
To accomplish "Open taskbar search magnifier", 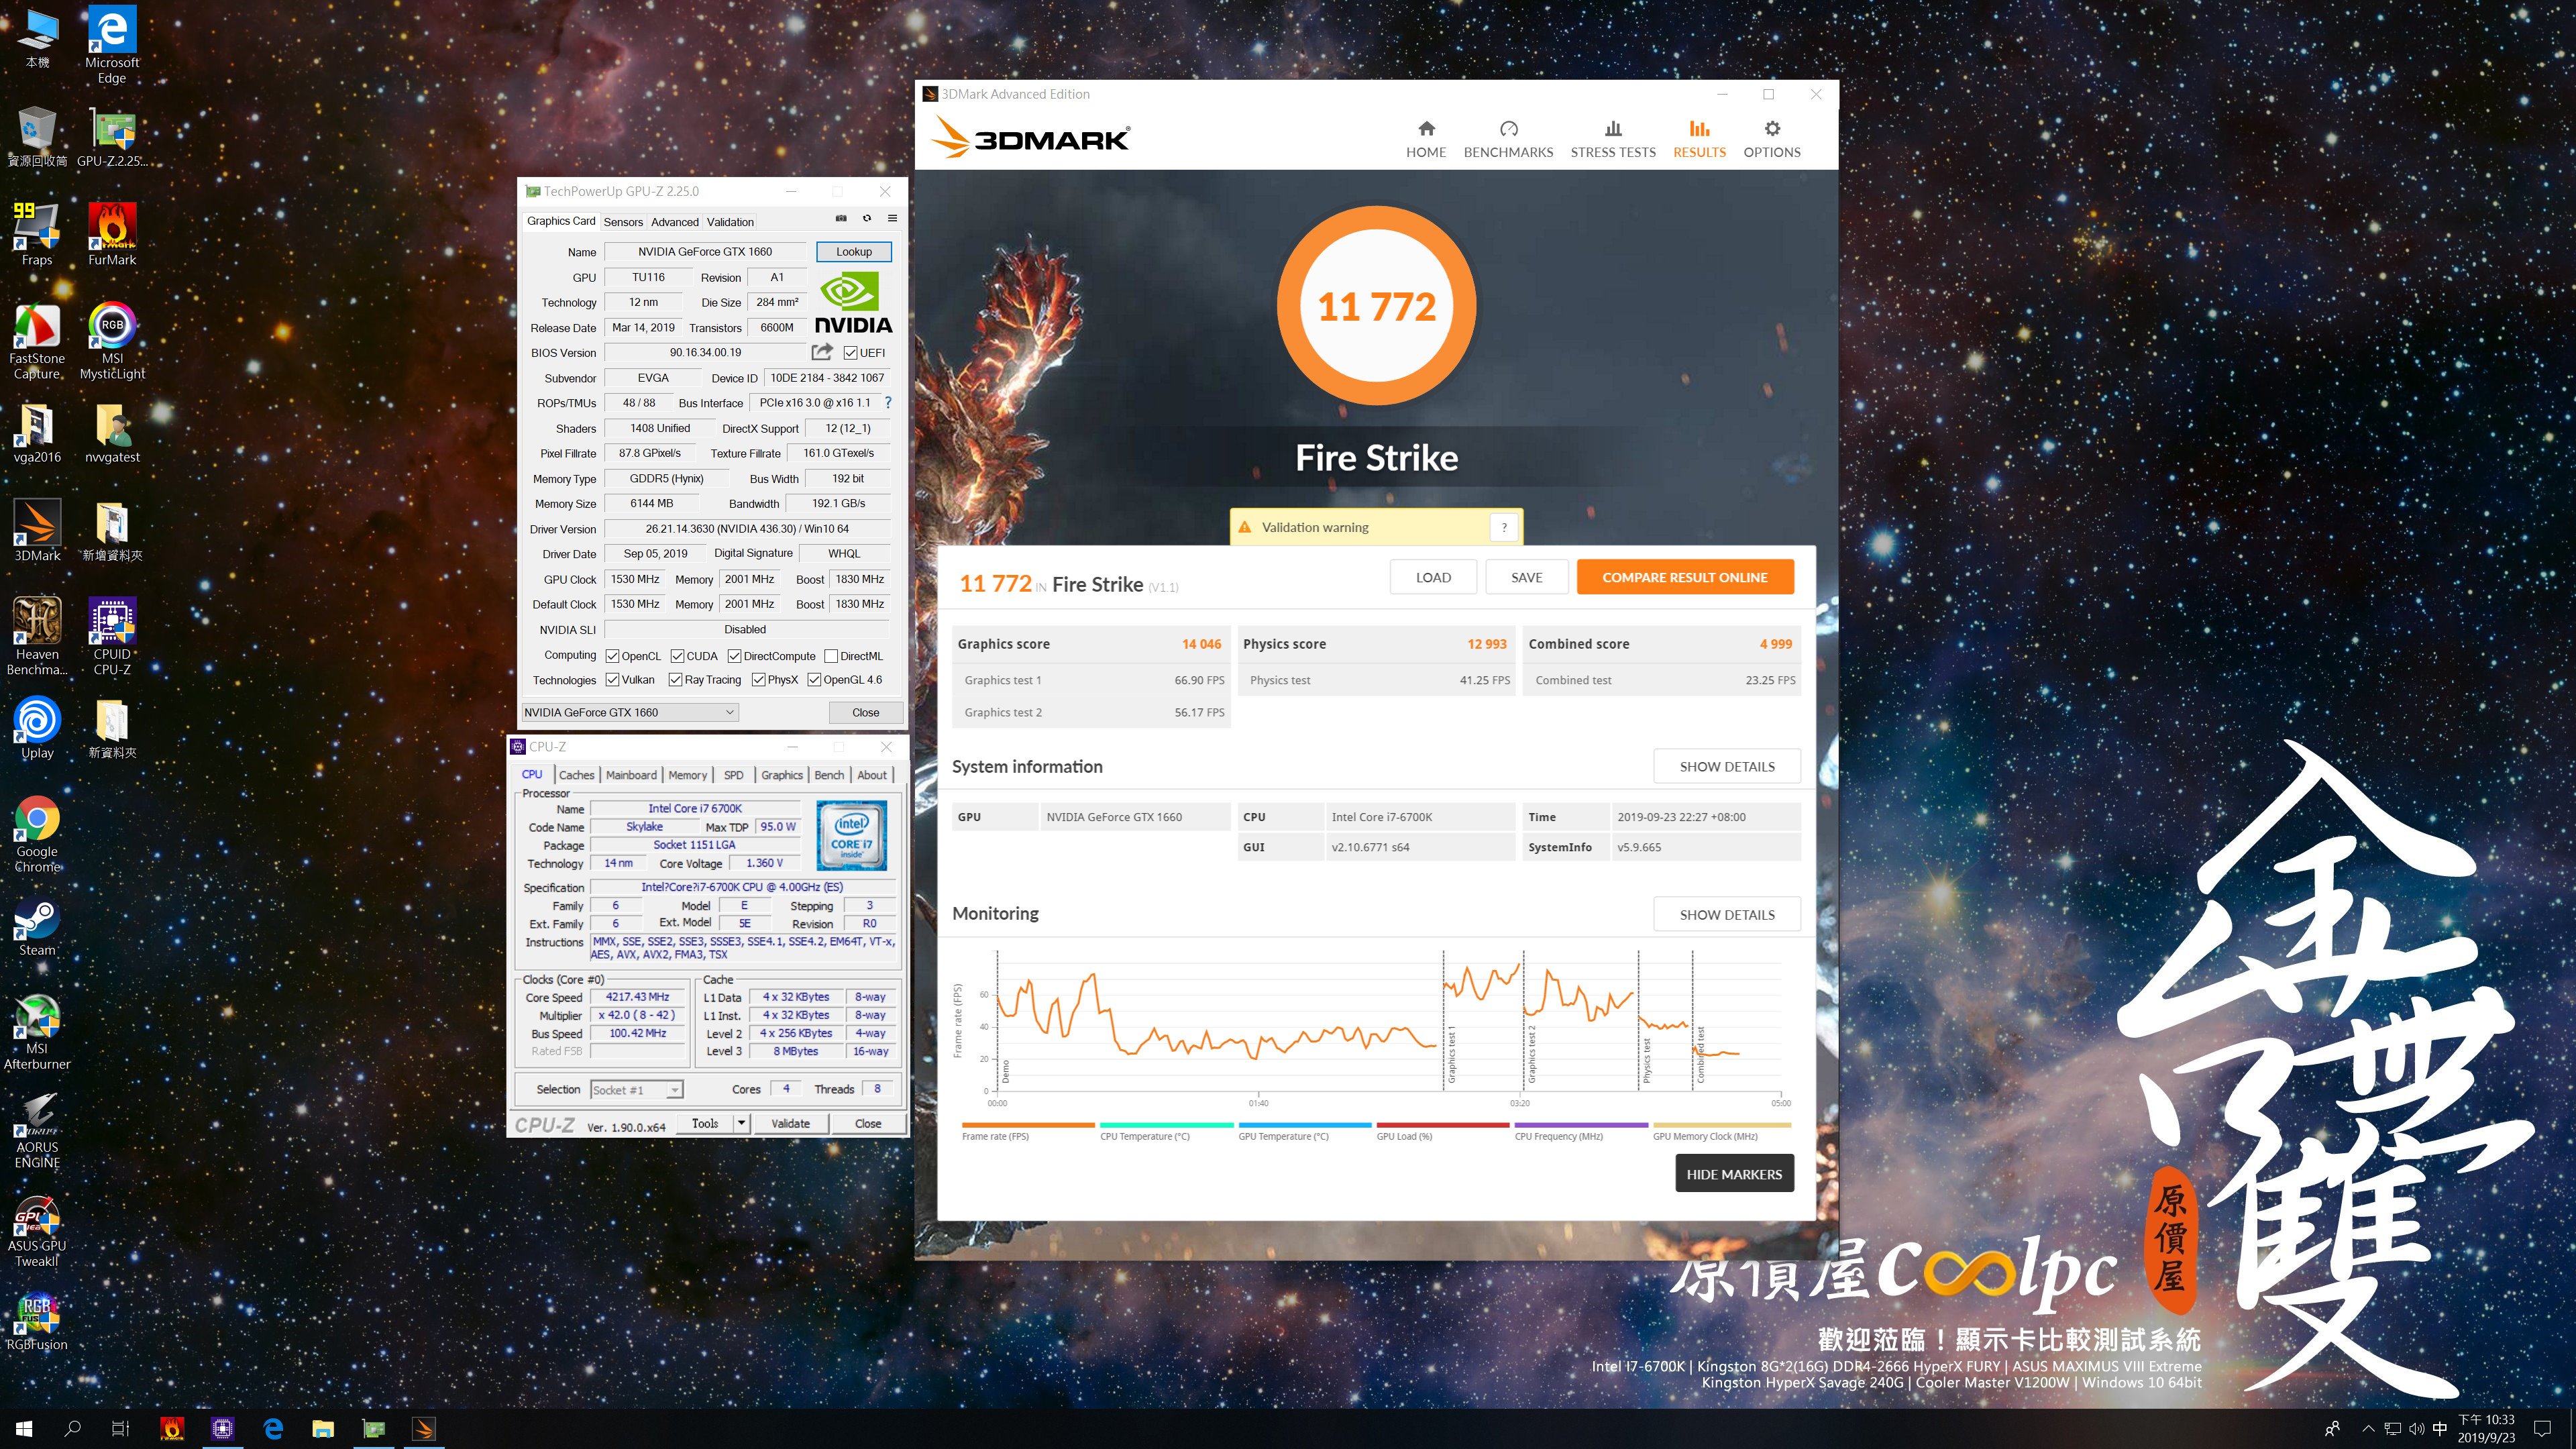I will tap(72, 1429).
